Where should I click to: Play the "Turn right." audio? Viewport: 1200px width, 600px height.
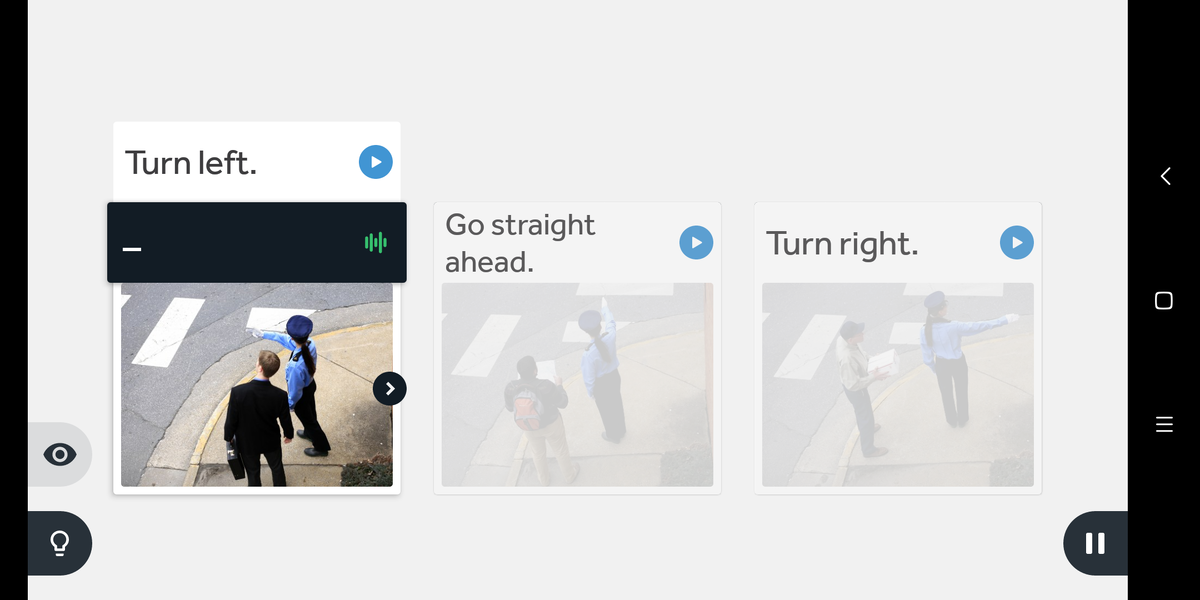(x=1016, y=242)
